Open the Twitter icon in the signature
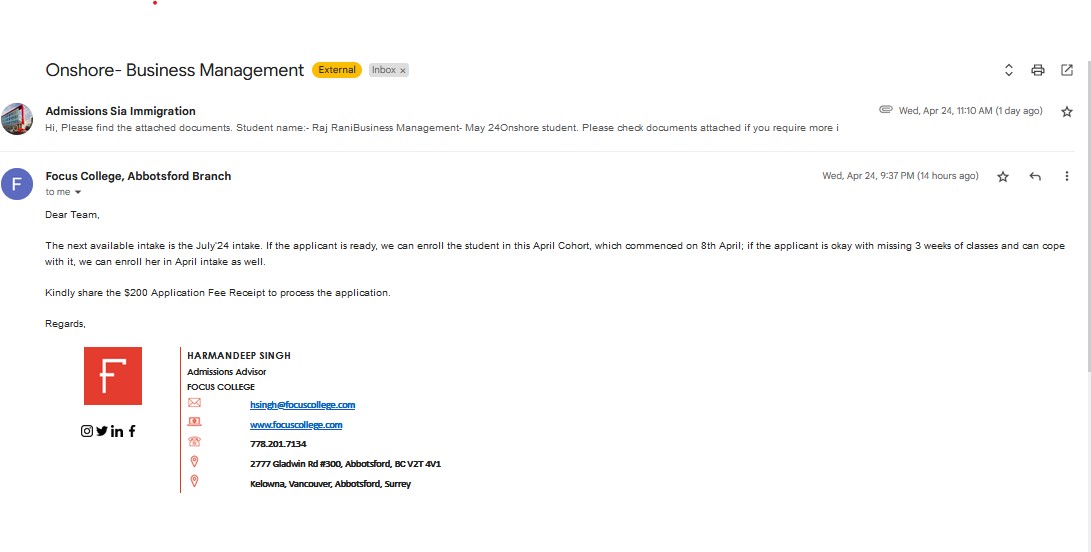The height and width of the screenshot is (552, 1091). tap(102, 431)
